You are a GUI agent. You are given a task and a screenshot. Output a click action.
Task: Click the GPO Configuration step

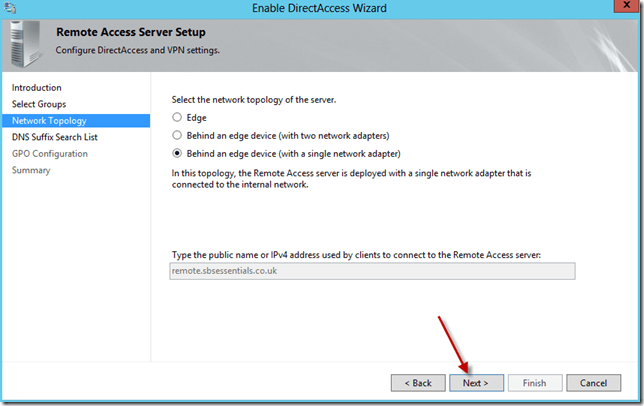[49, 153]
